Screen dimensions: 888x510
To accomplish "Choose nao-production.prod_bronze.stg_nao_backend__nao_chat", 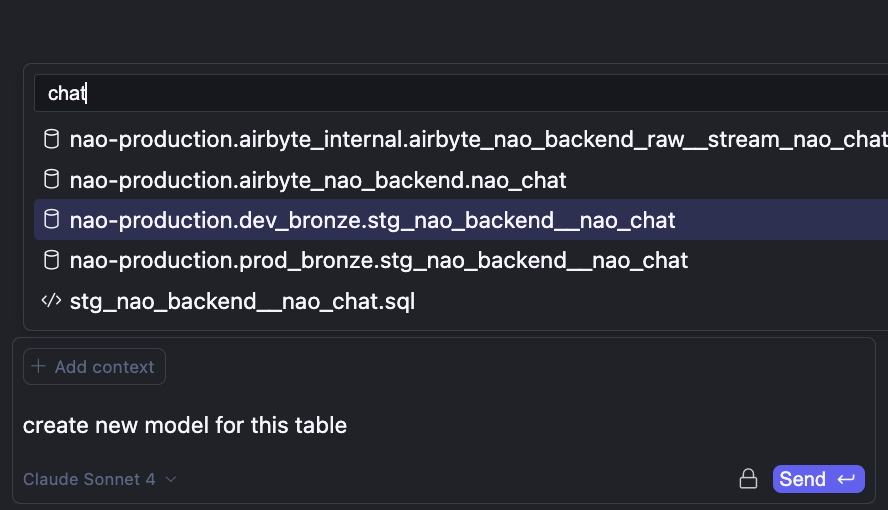I will coord(379,260).
